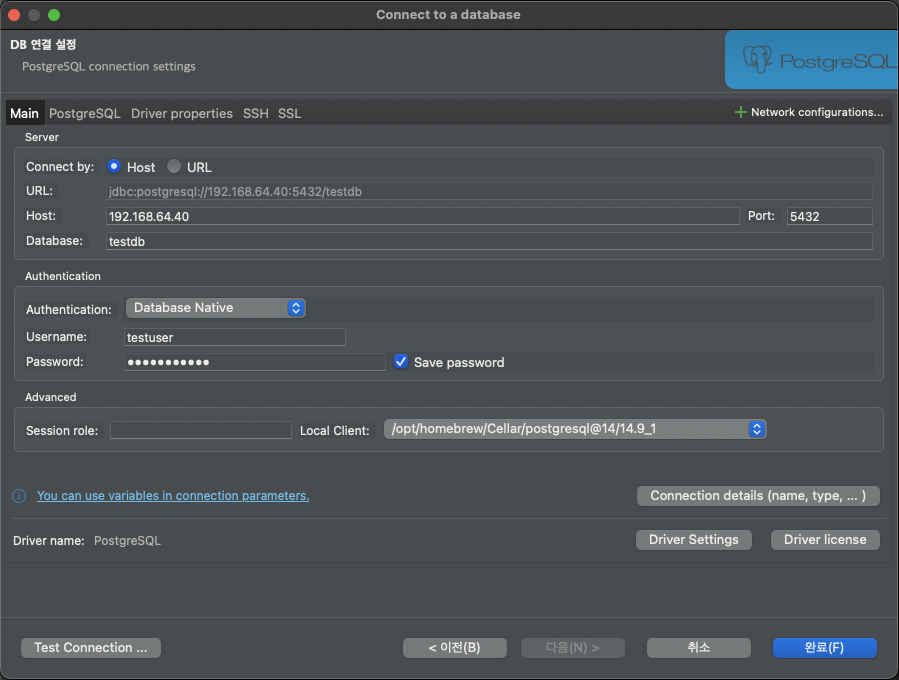Click the greyed JDBC URL field
Image resolution: width=899 pixels, height=680 pixels.
click(x=489, y=191)
